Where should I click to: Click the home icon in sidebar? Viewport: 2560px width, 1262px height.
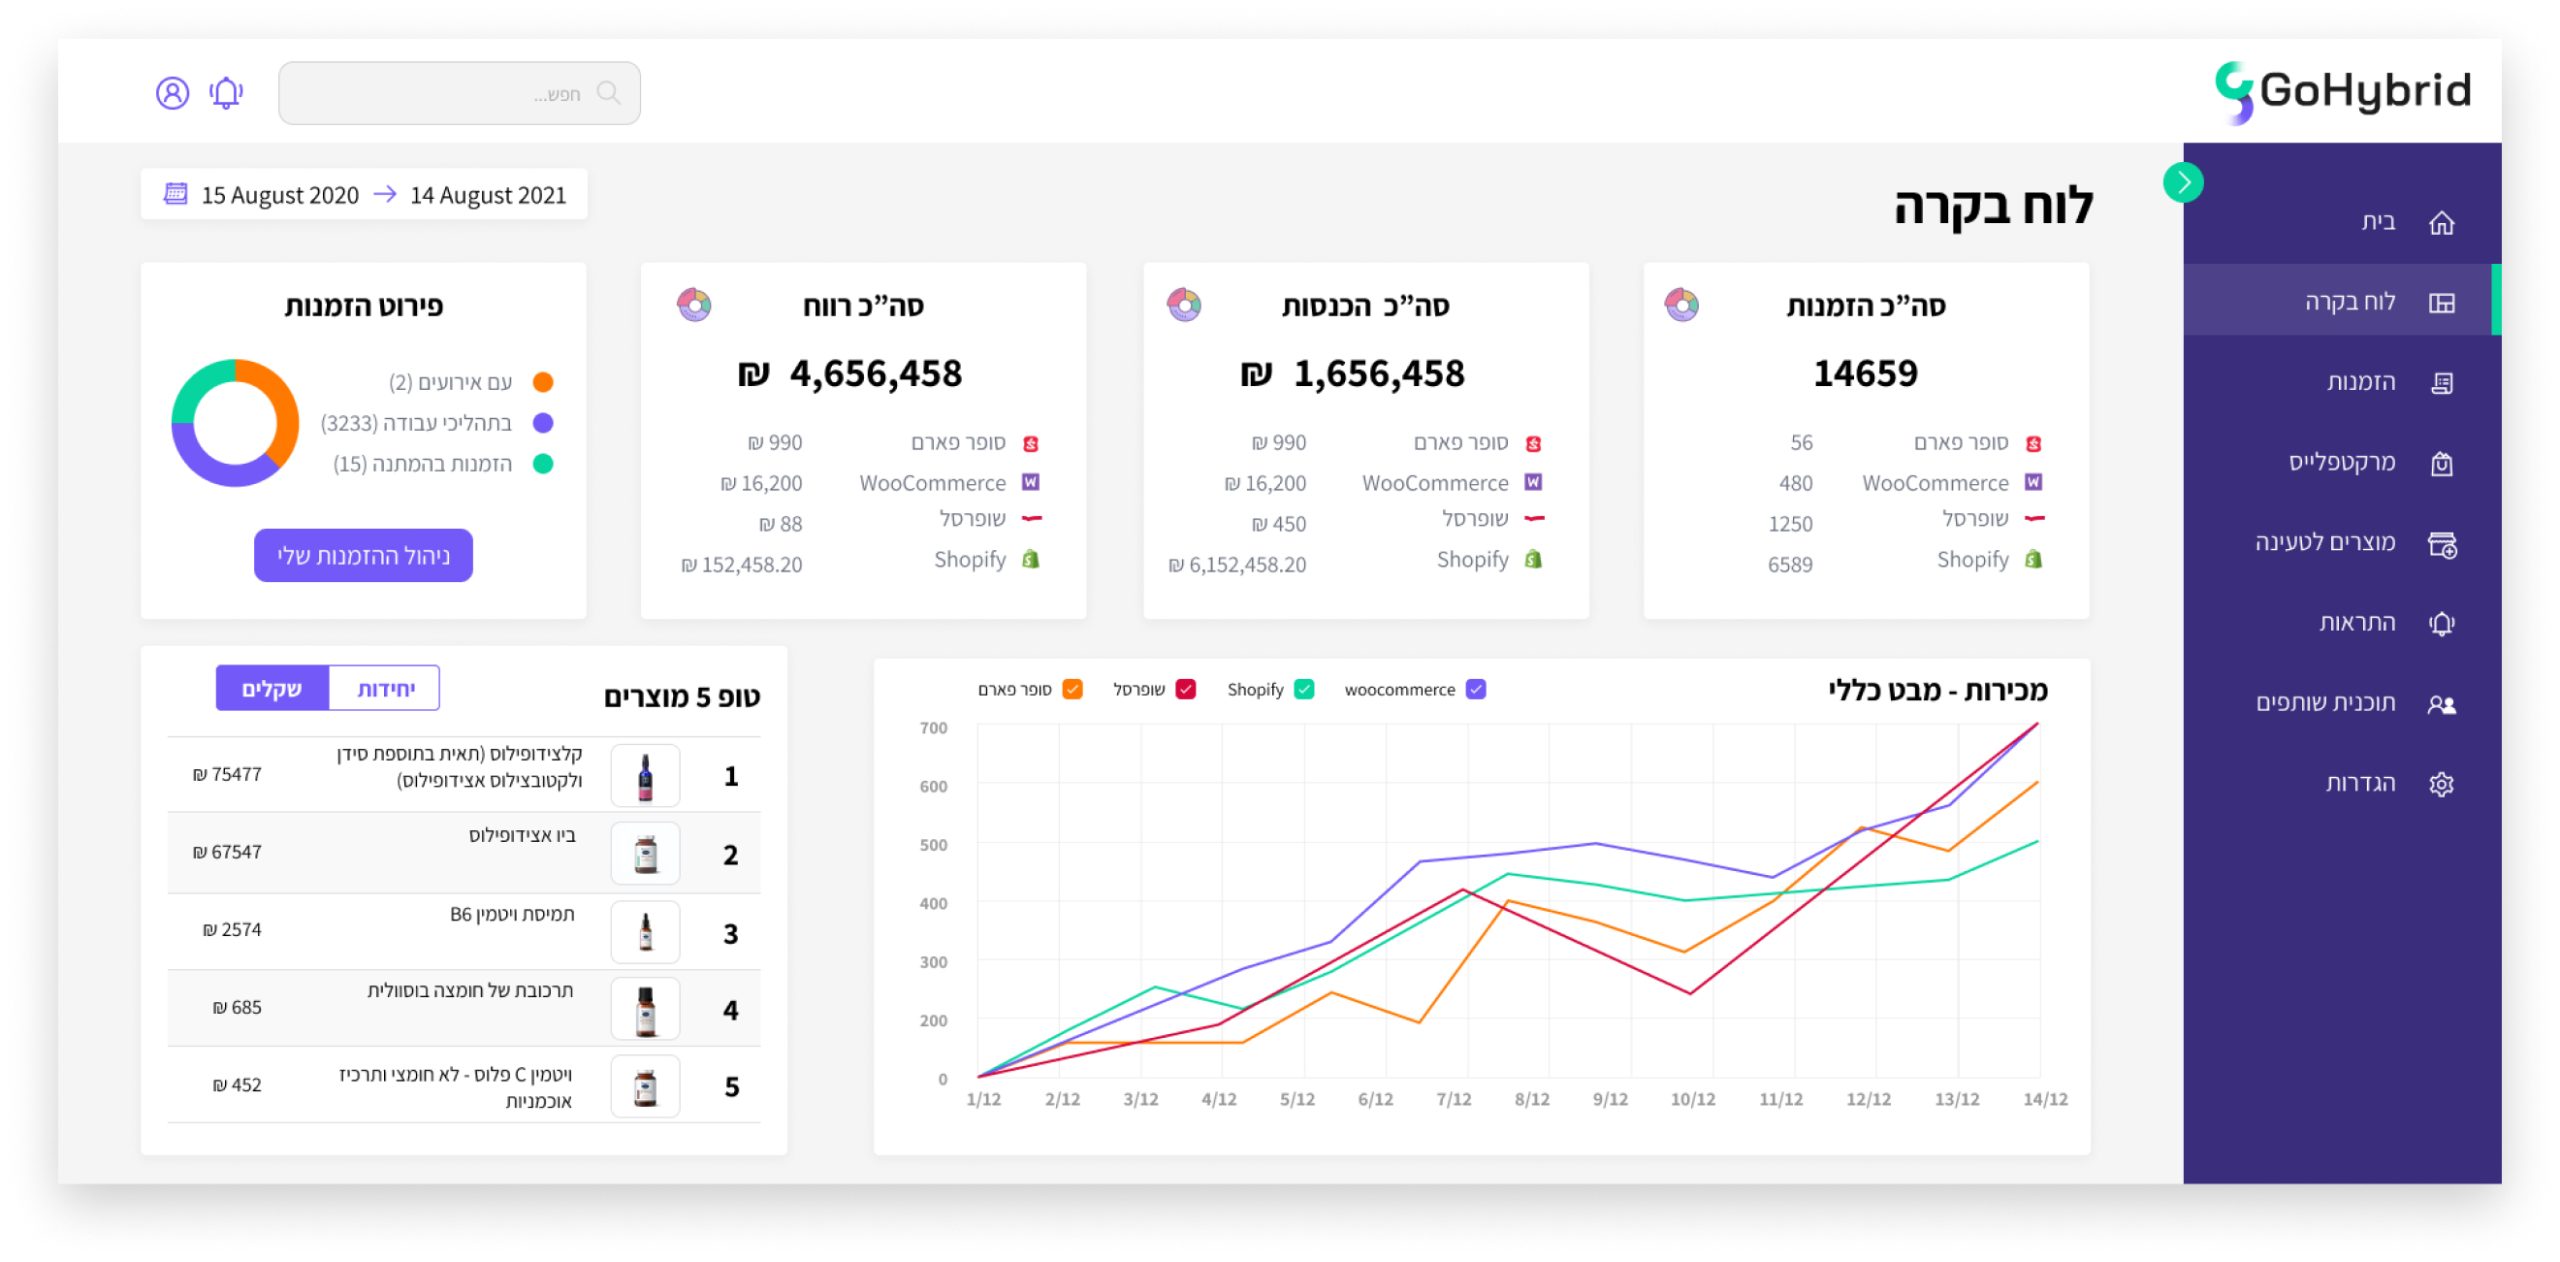click(x=2441, y=222)
